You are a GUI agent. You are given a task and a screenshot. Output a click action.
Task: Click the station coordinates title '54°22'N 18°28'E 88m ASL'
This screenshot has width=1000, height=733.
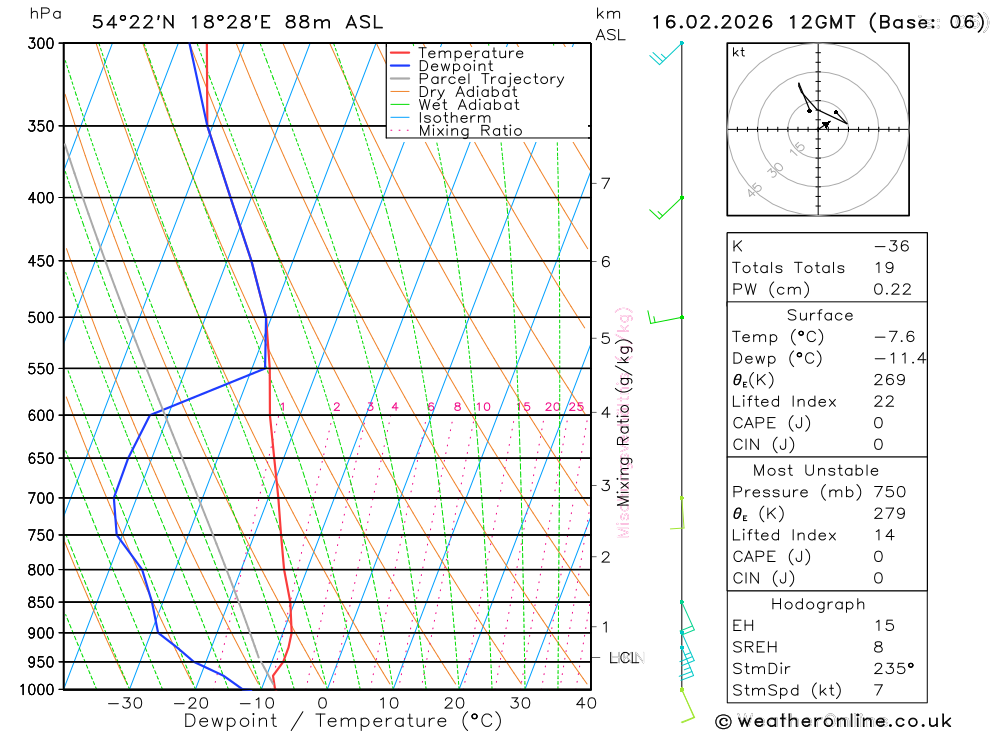point(237,22)
